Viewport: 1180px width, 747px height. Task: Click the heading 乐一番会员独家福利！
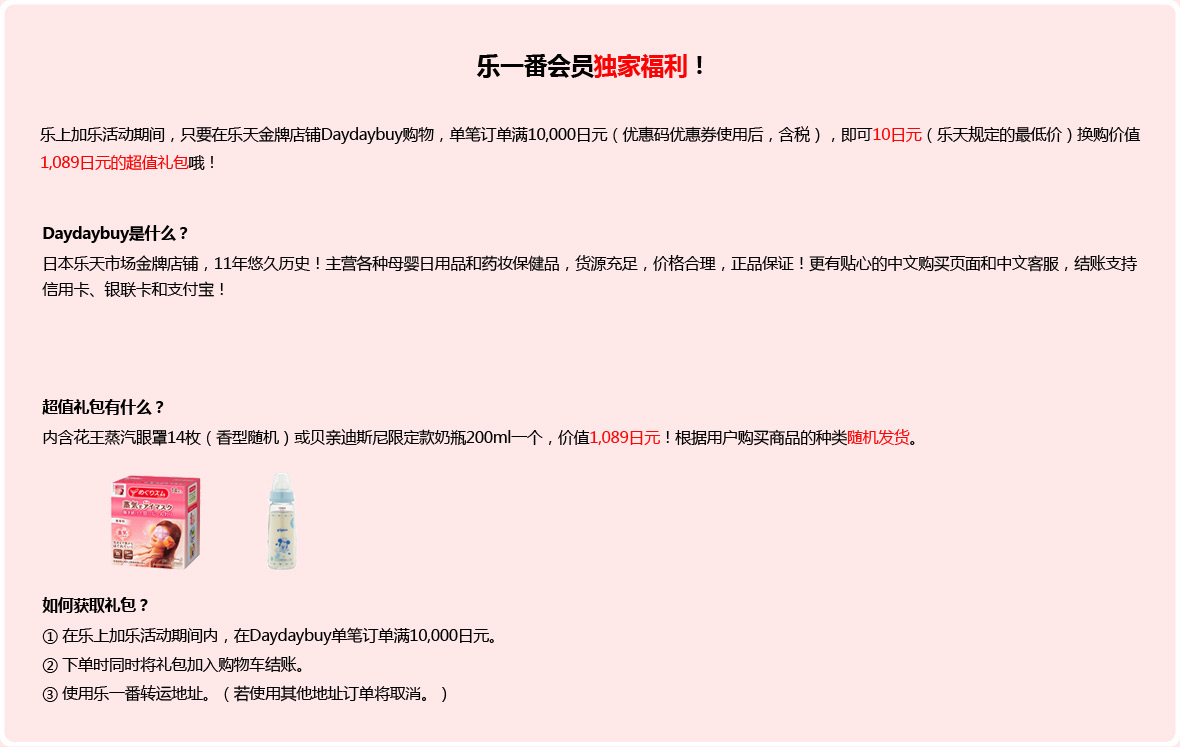coord(591,66)
